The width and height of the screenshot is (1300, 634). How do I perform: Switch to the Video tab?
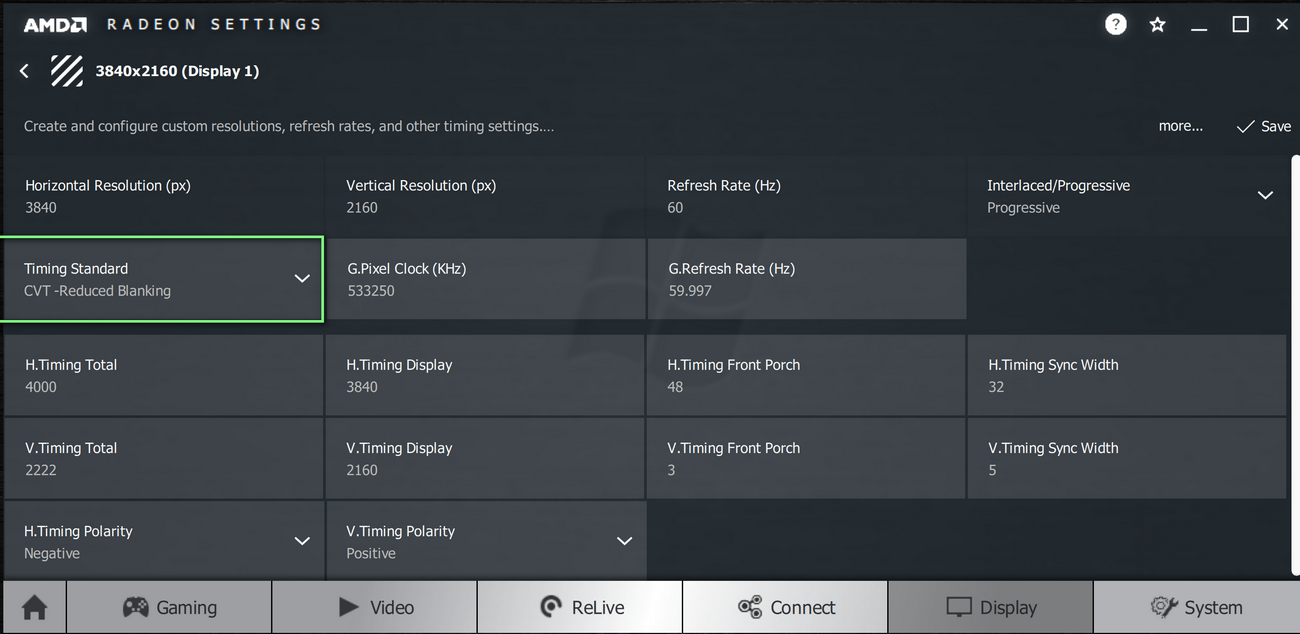coord(375,607)
